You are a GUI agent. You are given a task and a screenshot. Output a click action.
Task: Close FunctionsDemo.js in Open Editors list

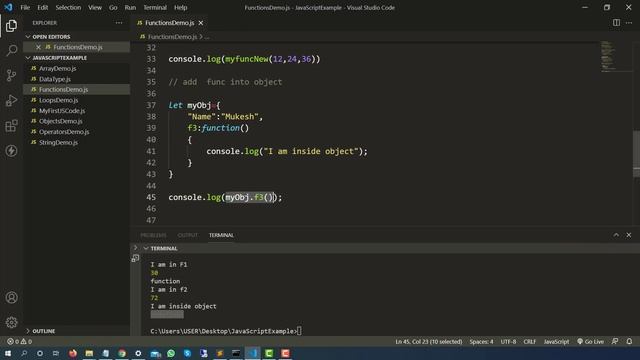pos(38,47)
